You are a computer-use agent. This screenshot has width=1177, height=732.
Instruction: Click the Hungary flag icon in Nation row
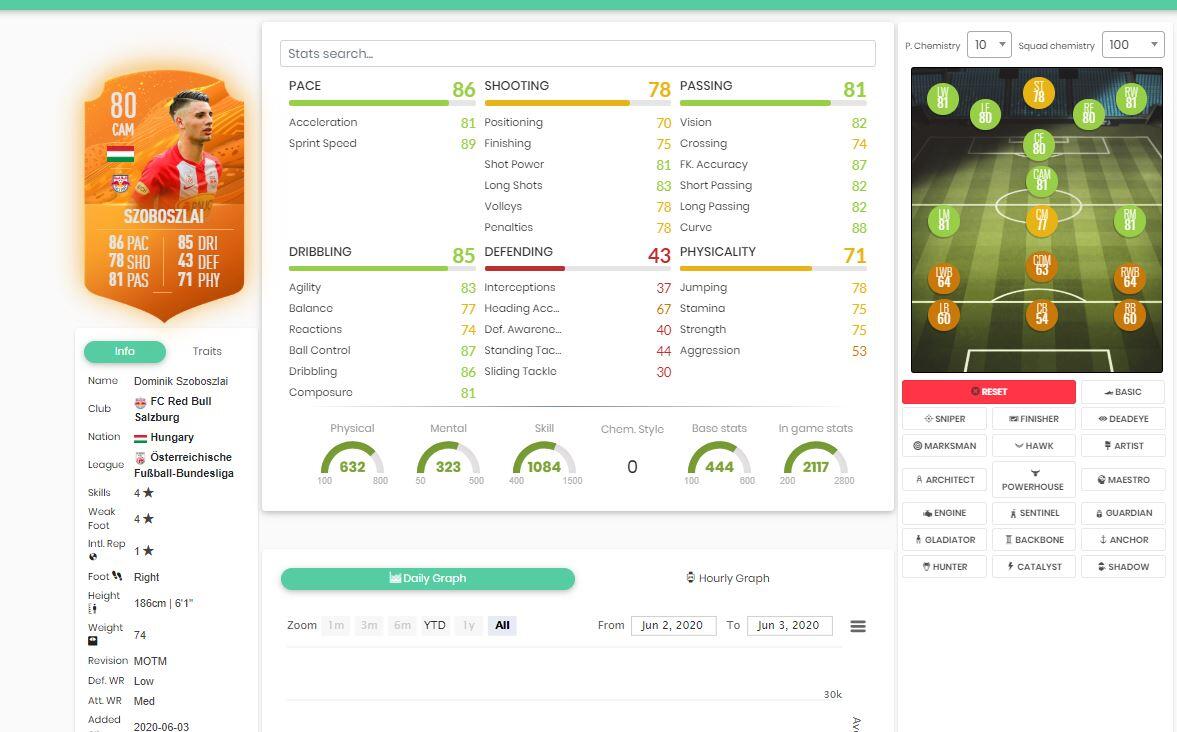tap(141, 438)
